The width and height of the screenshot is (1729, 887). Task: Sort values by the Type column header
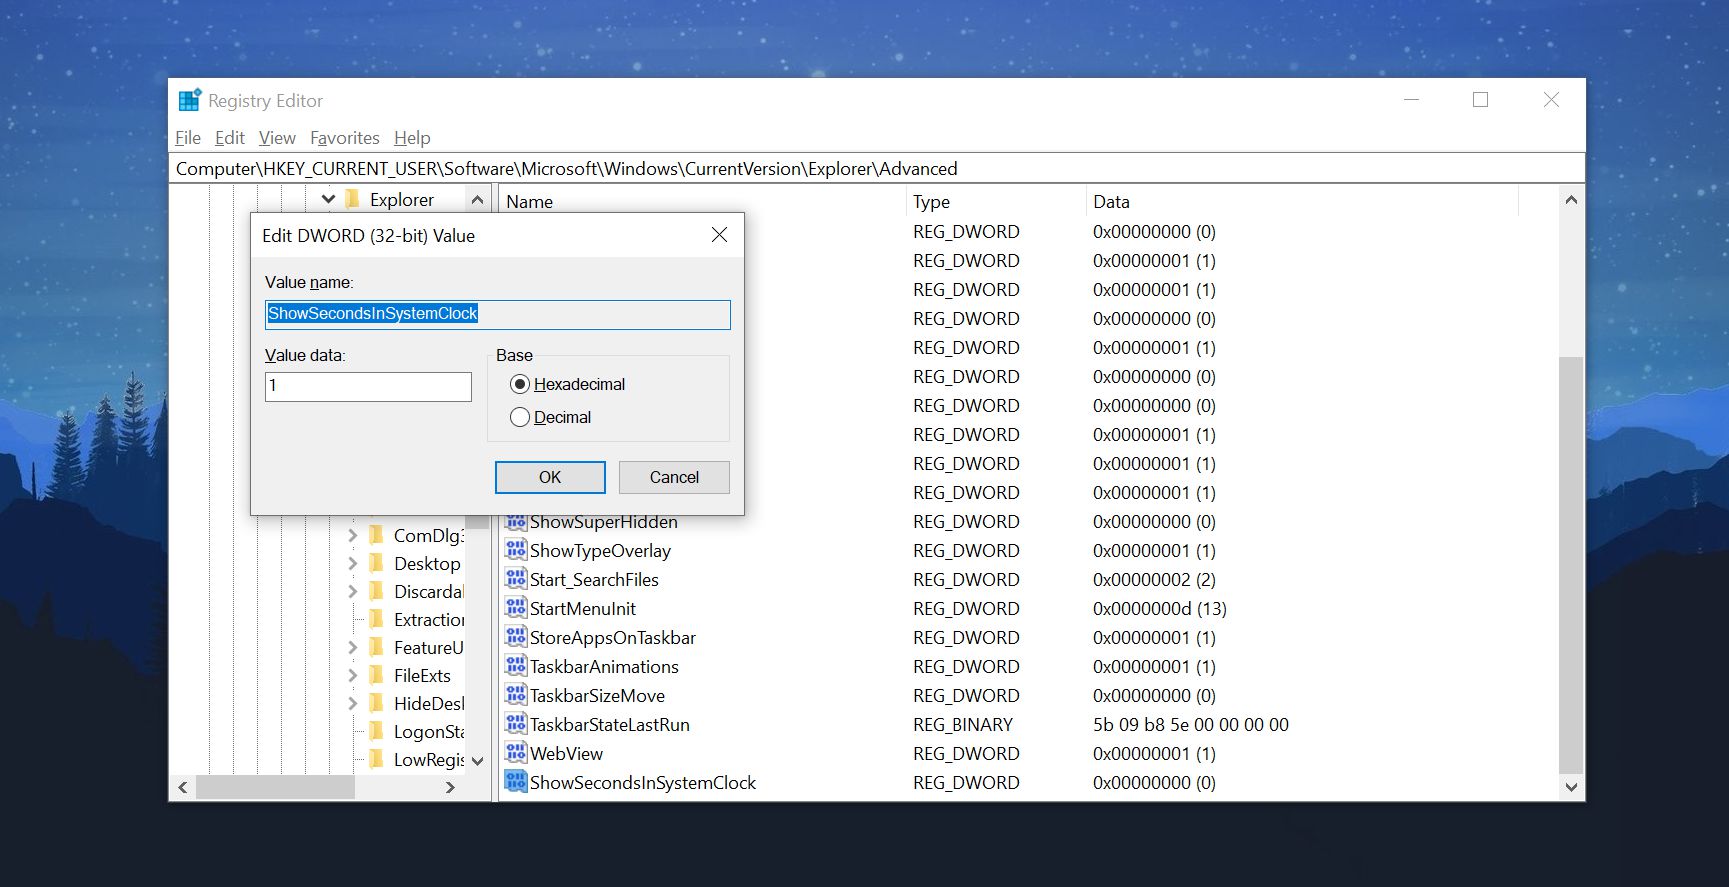(996, 201)
